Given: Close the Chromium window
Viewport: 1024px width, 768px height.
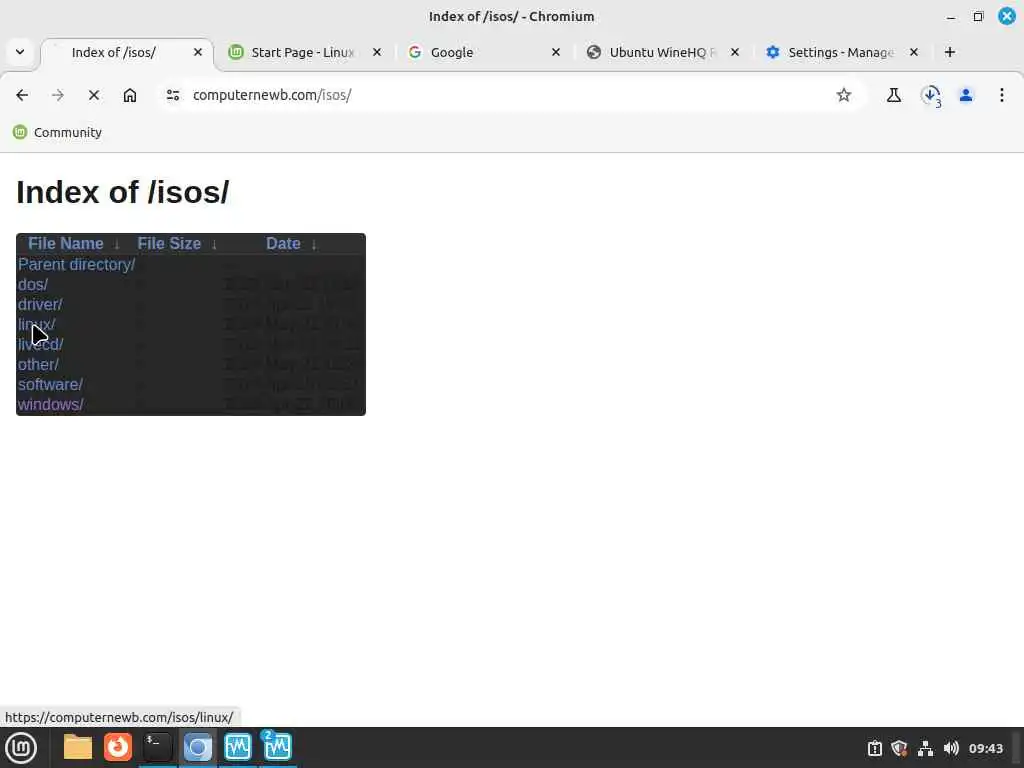Looking at the screenshot, I should point(1007,16).
